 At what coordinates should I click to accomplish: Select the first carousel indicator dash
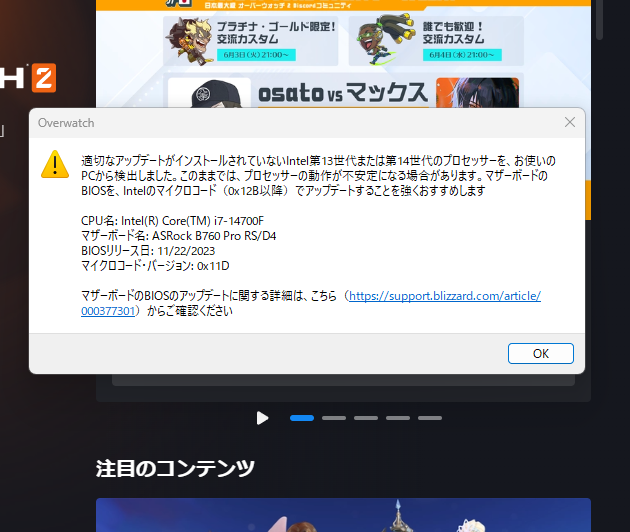coord(302,418)
